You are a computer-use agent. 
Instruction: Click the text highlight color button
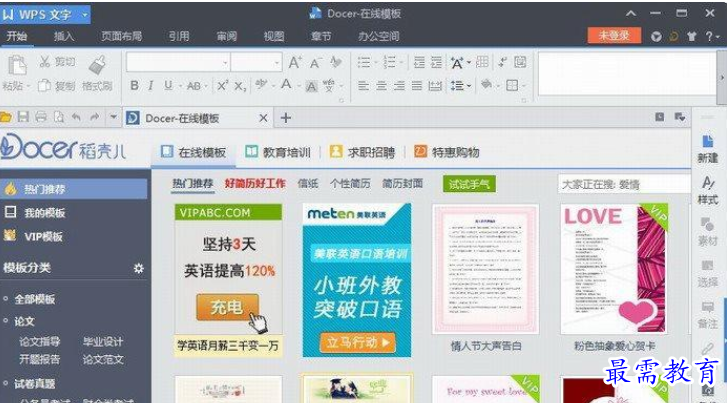pos(261,85)
